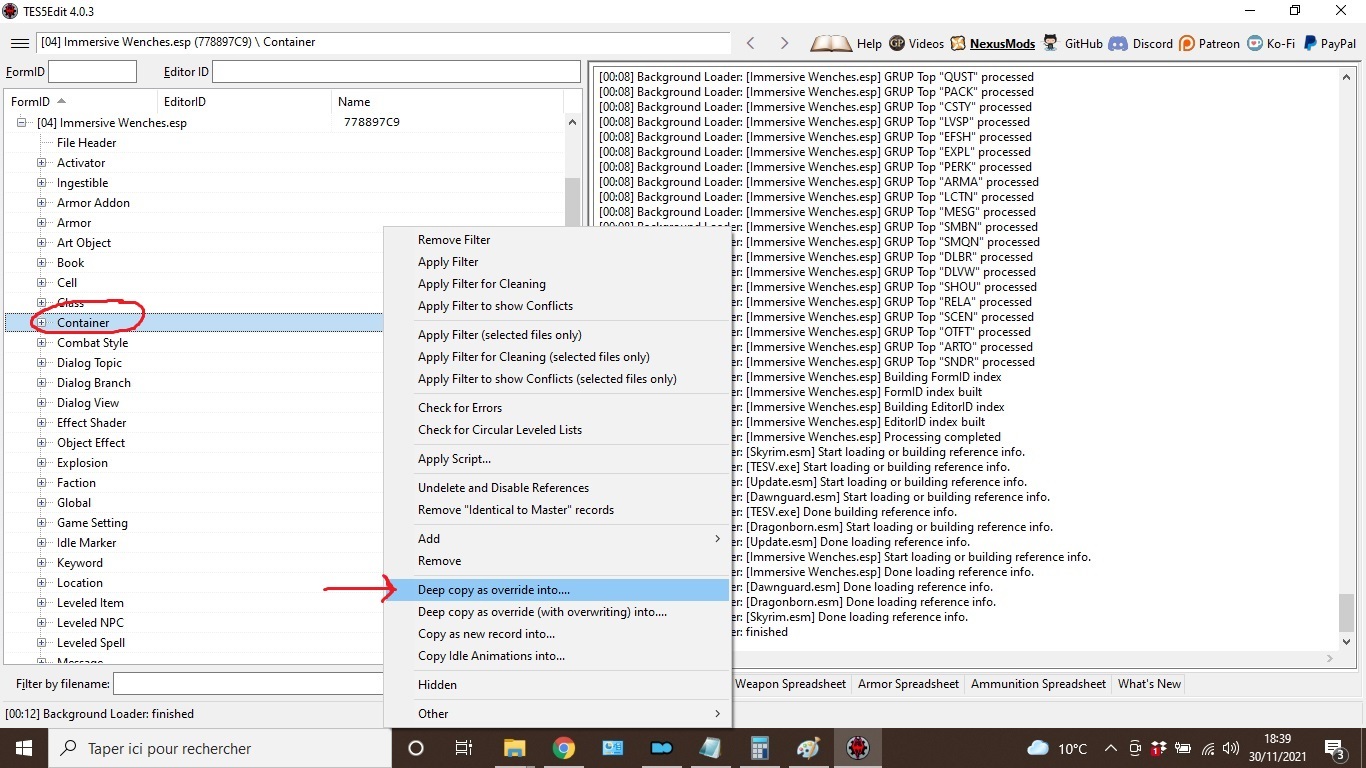
Task: Open Calculator from the taskbar
Action: 760,748
